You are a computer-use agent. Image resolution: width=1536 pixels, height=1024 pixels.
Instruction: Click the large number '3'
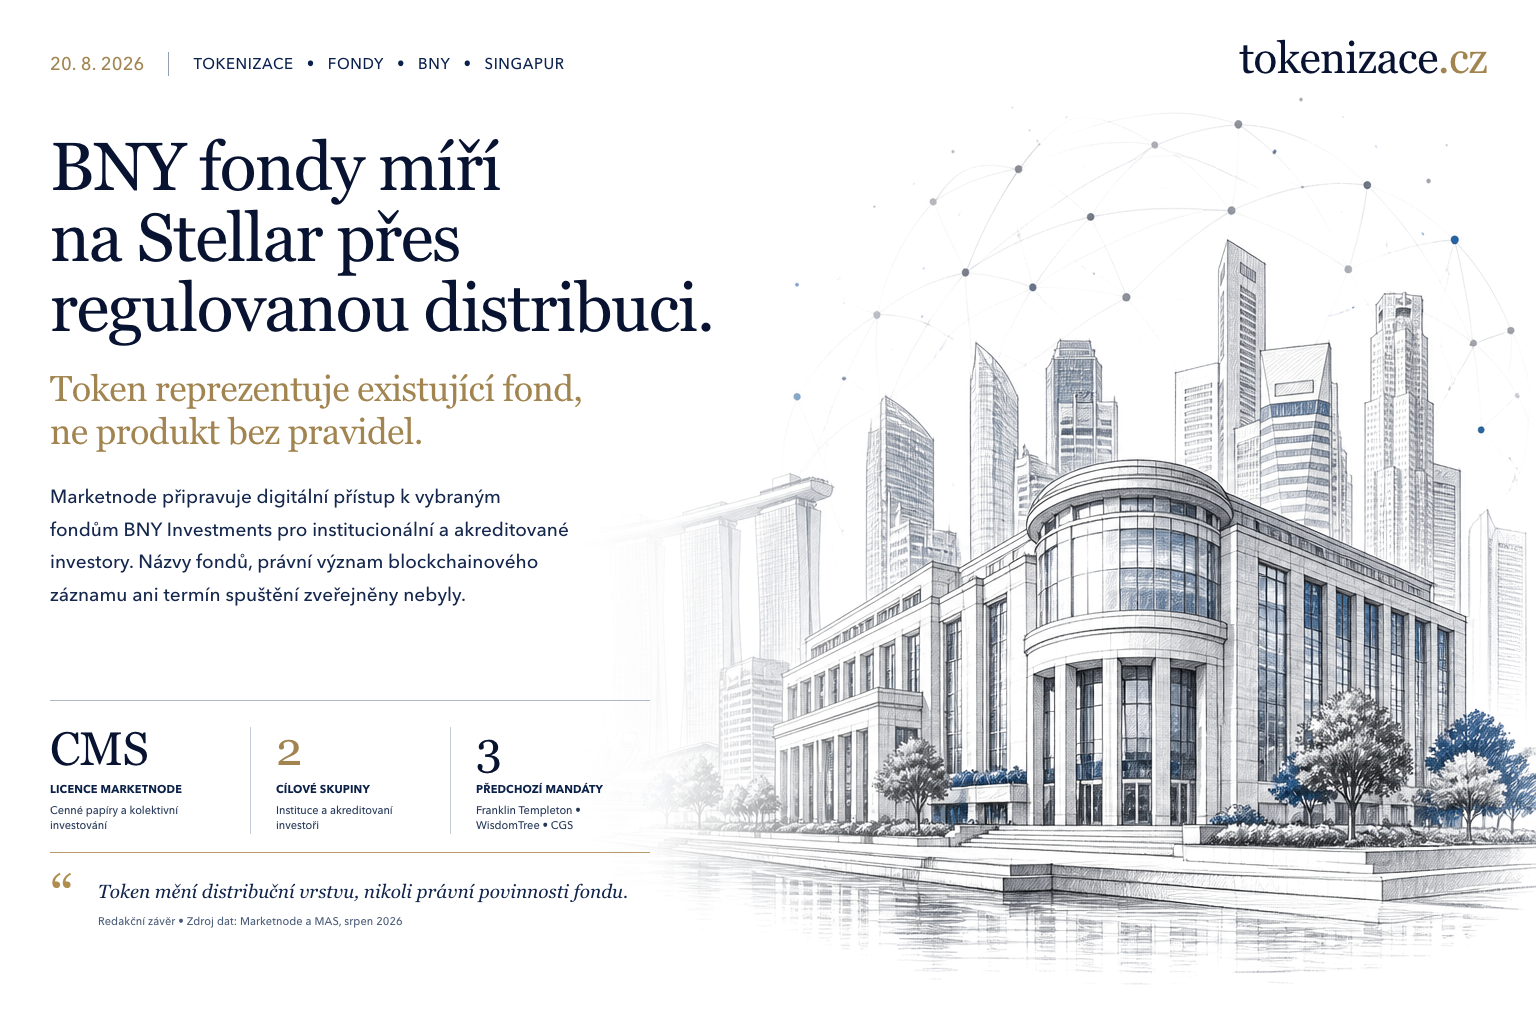pyautogui.click(x=488, y=757)
